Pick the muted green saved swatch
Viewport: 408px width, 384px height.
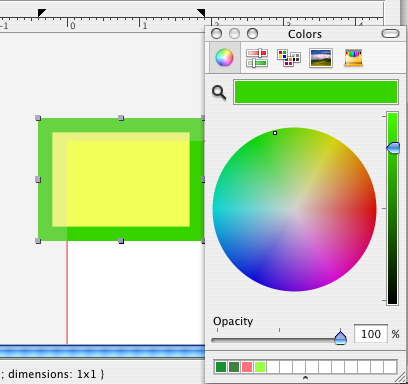(x=234, y=367)
